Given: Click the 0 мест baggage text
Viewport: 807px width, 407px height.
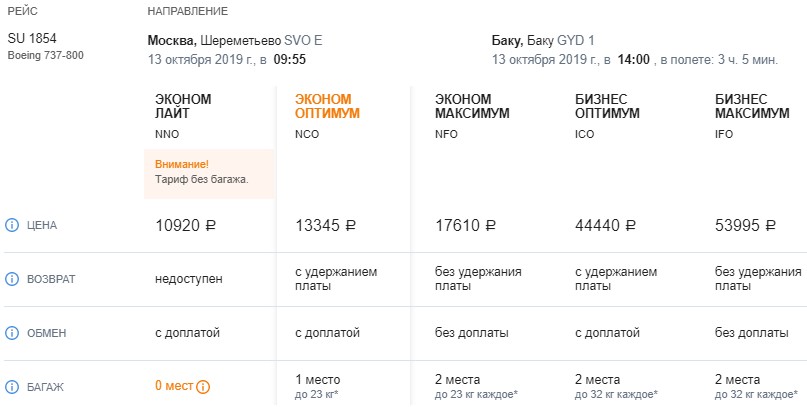Looking at the screenshot, I should pyautogui.click(x=173, y=386).
